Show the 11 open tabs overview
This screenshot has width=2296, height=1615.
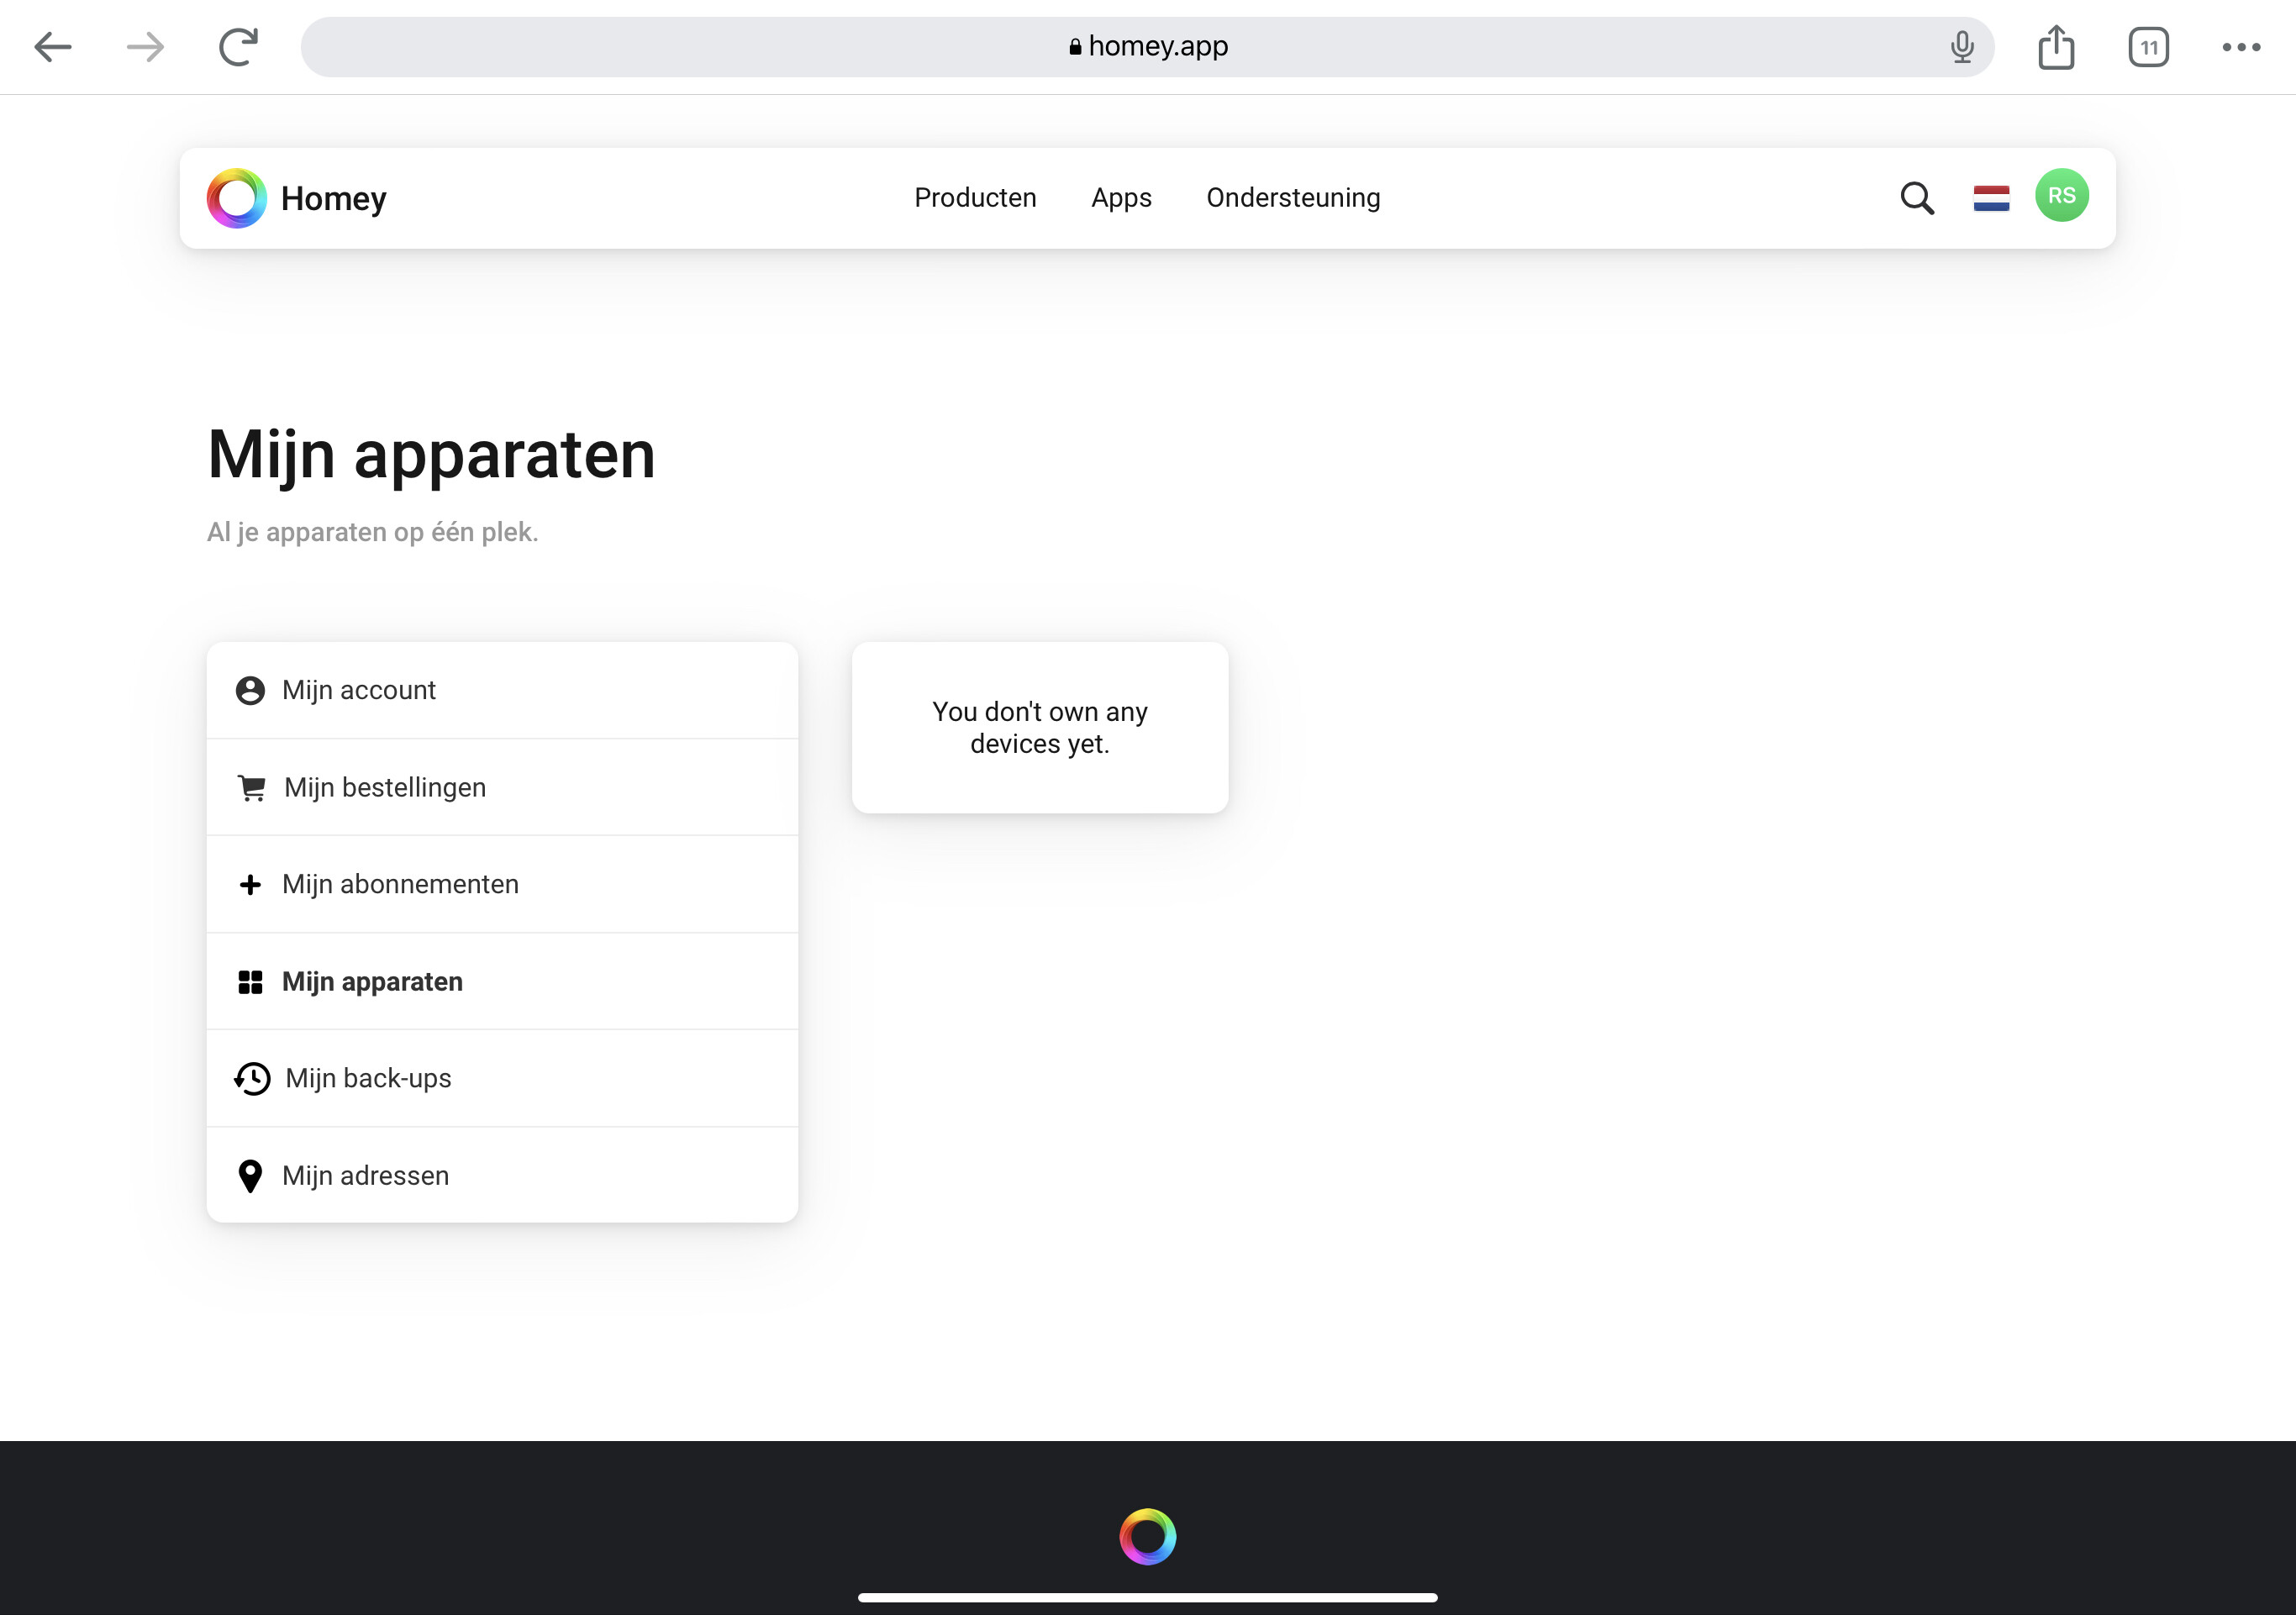point(2148,47)
